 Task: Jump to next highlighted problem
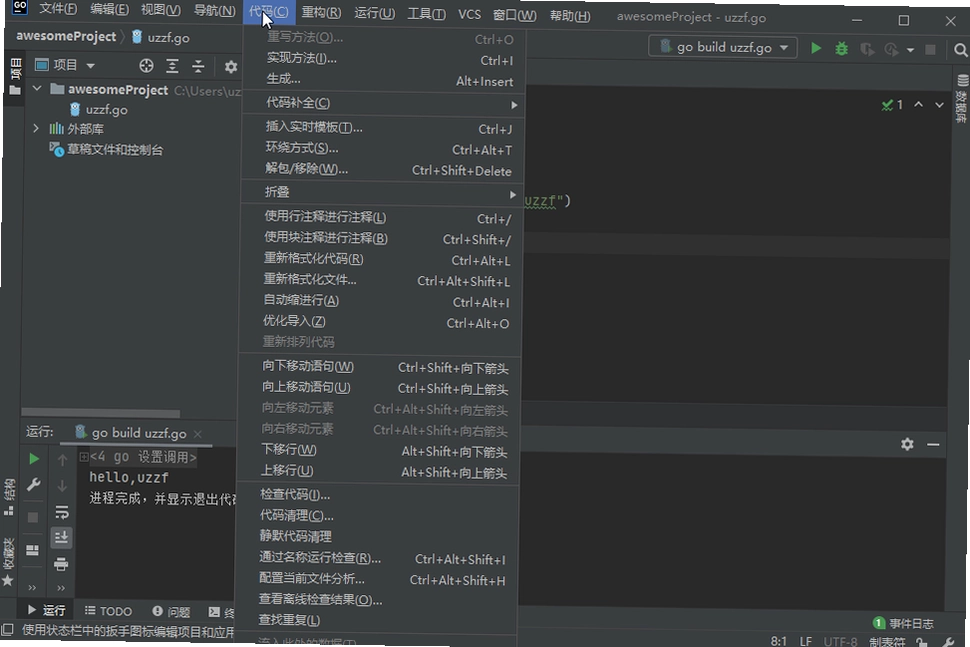point(939,105)
